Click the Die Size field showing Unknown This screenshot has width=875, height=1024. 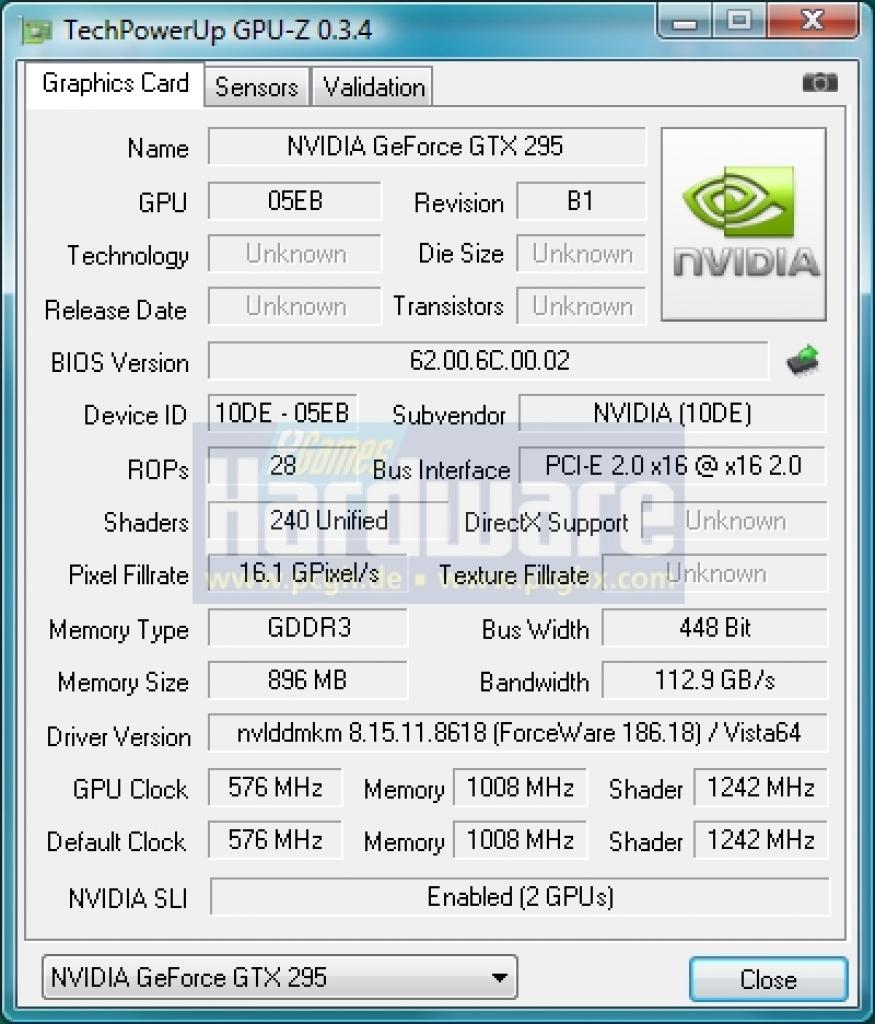coord(581,253)
